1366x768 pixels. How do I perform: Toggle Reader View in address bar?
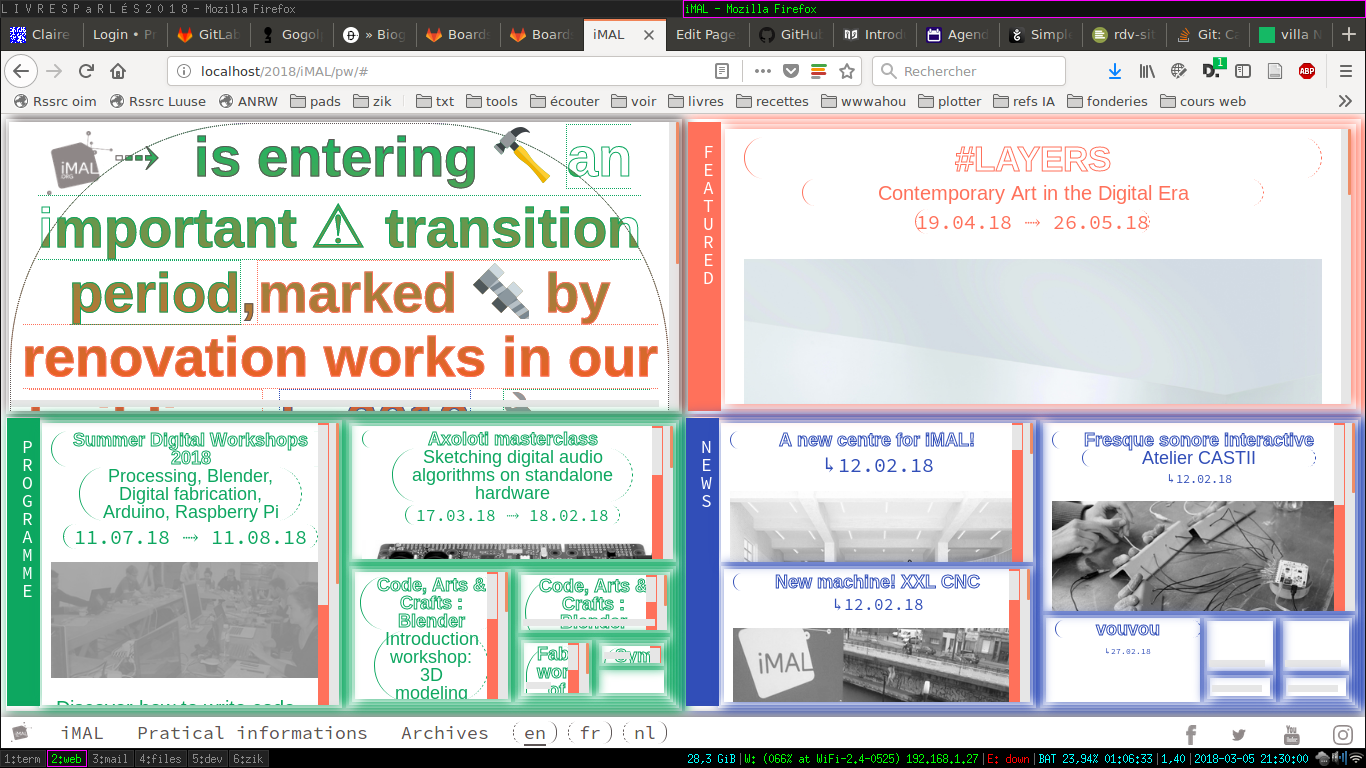pyautogui.click(x=722, y=71)
